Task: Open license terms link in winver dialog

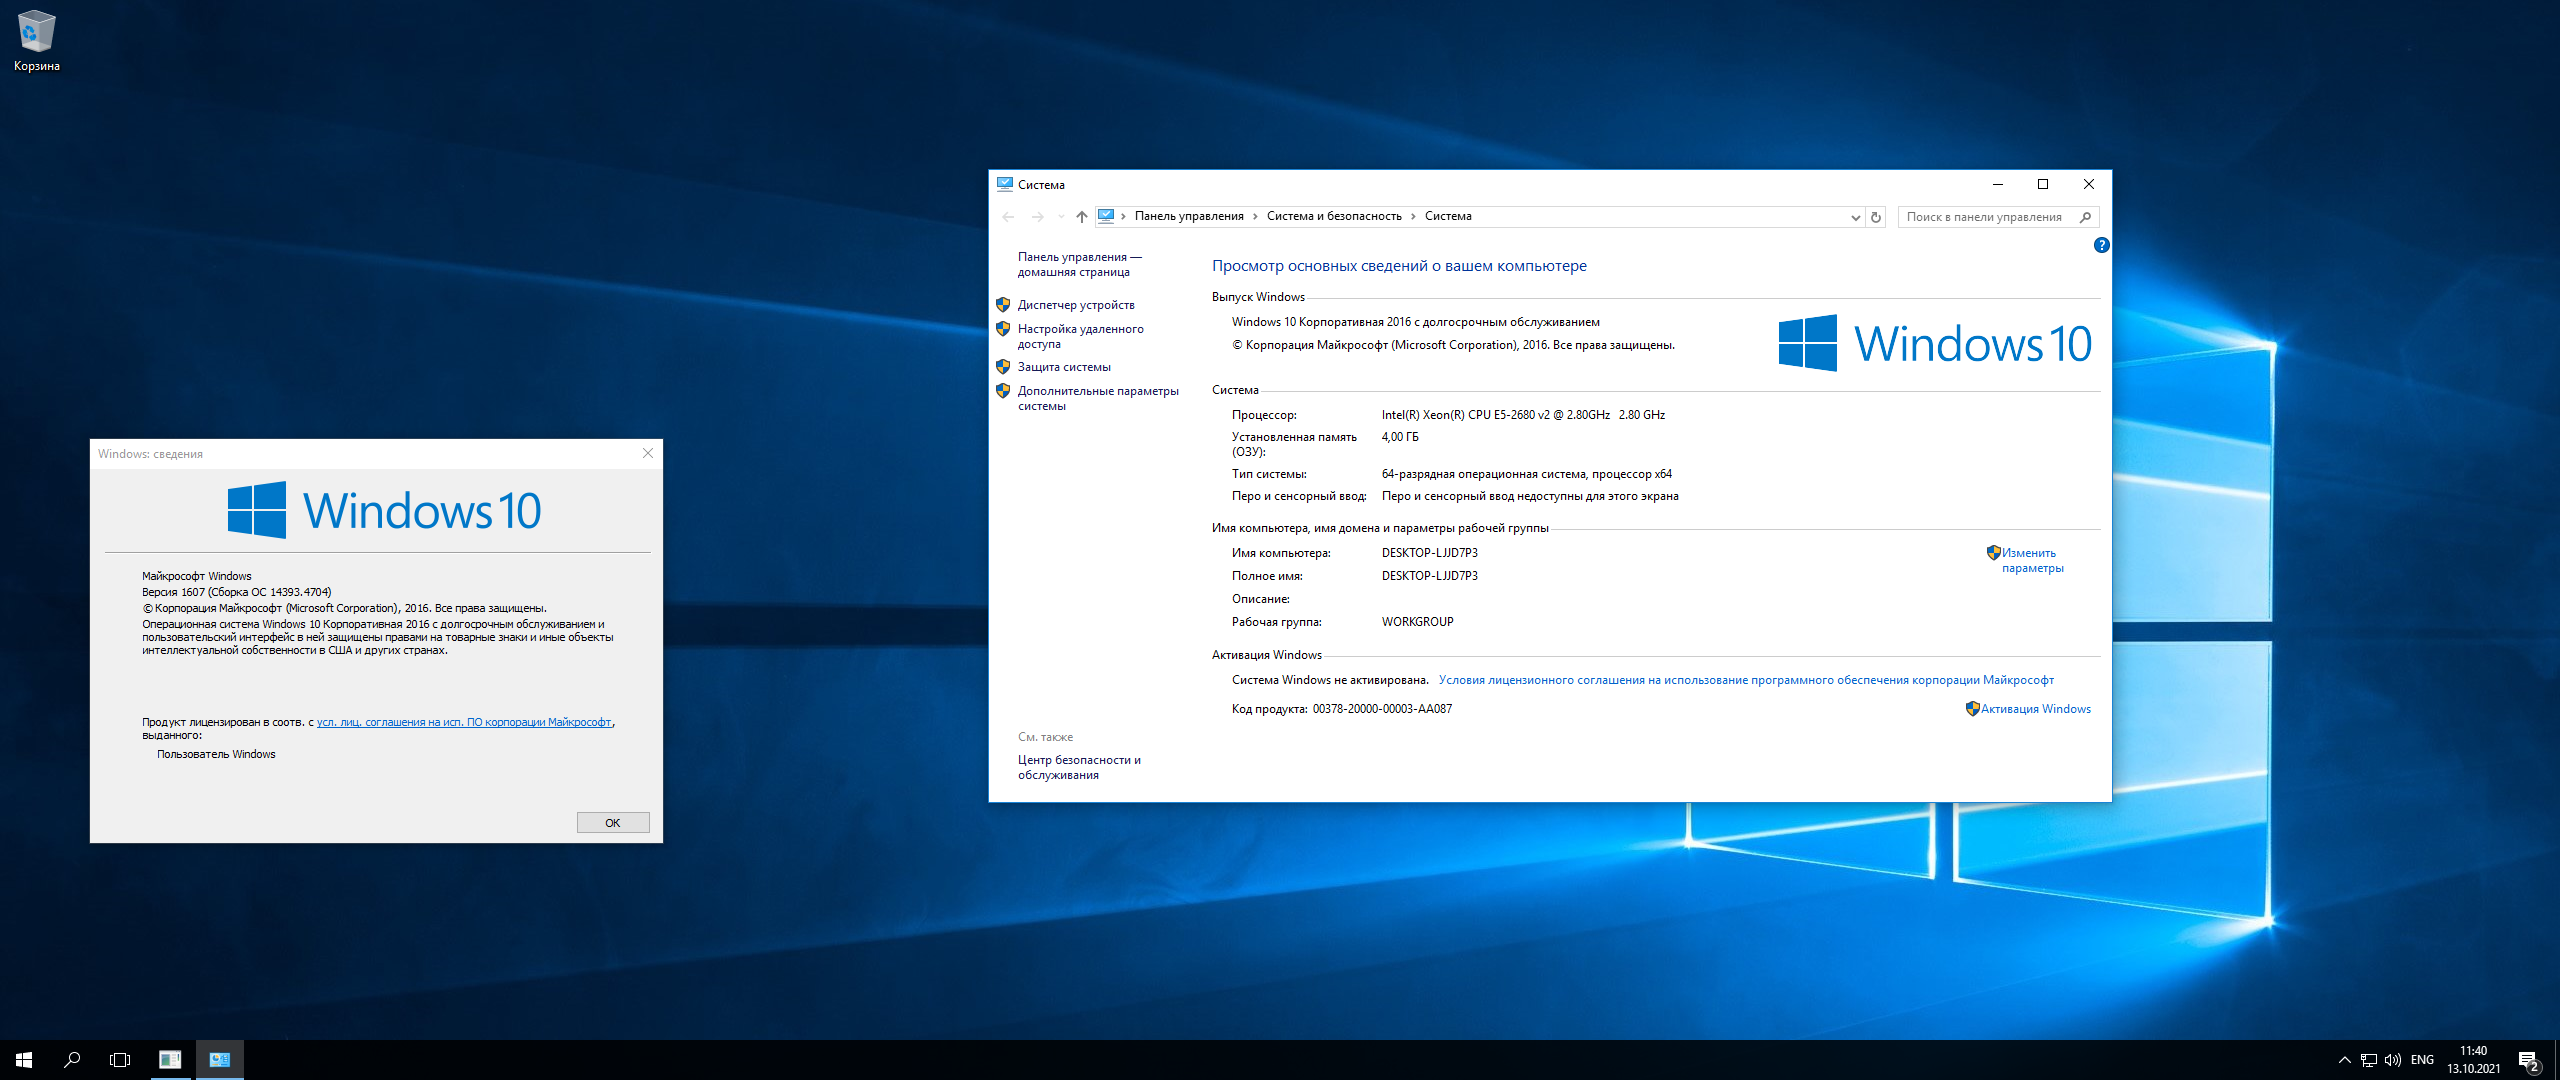Action: (464, 722)
